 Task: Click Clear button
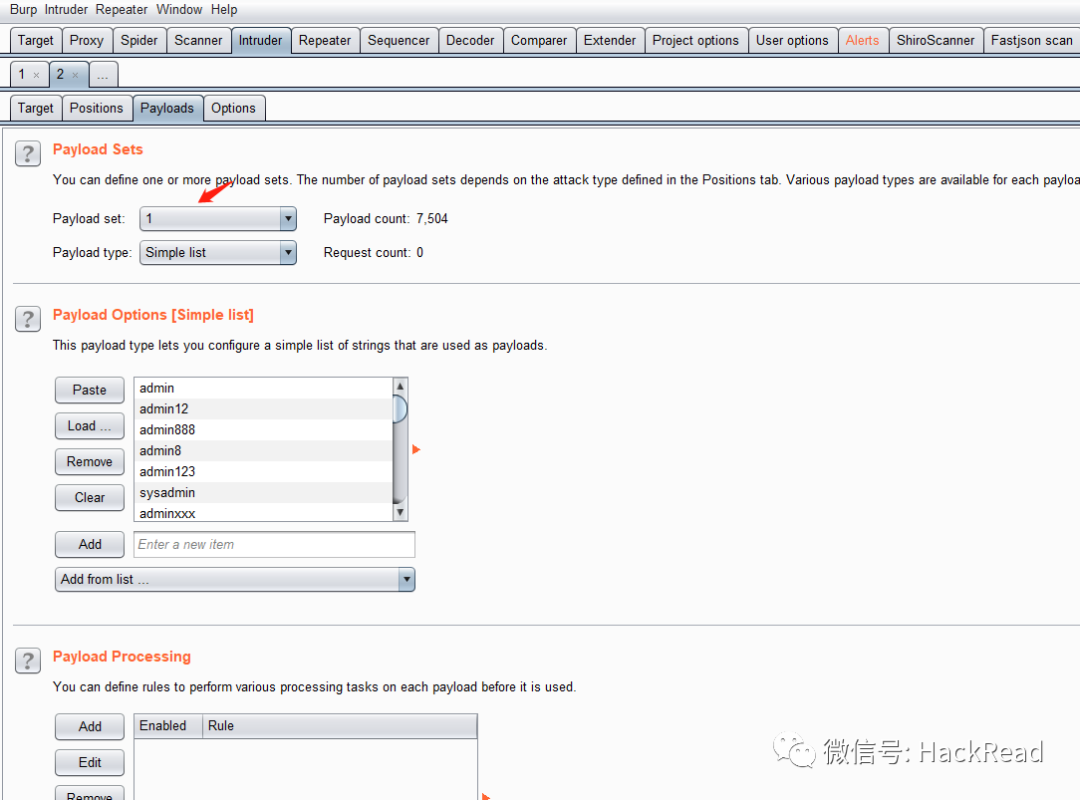click(x=90, y=498)
